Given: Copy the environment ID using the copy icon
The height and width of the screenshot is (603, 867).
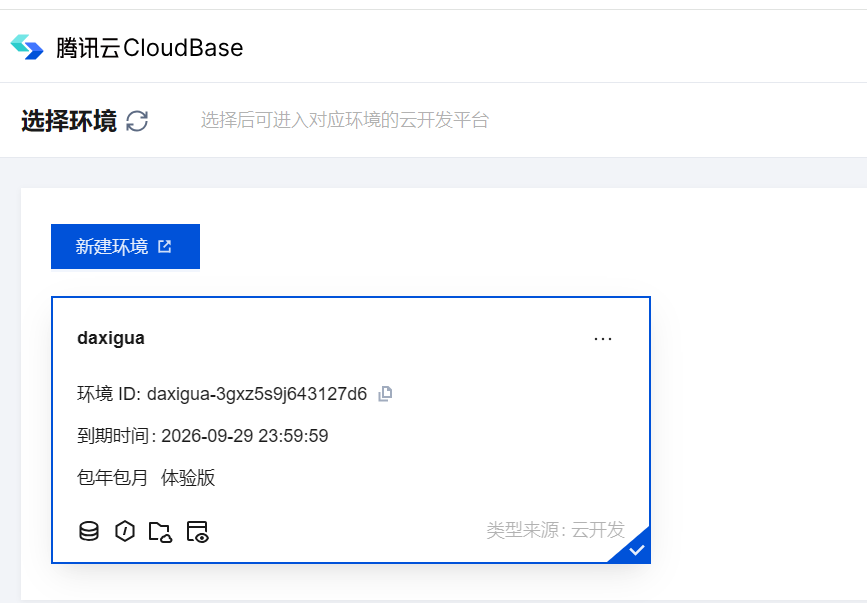Looking at the screenshot, I should coord(385,393).
